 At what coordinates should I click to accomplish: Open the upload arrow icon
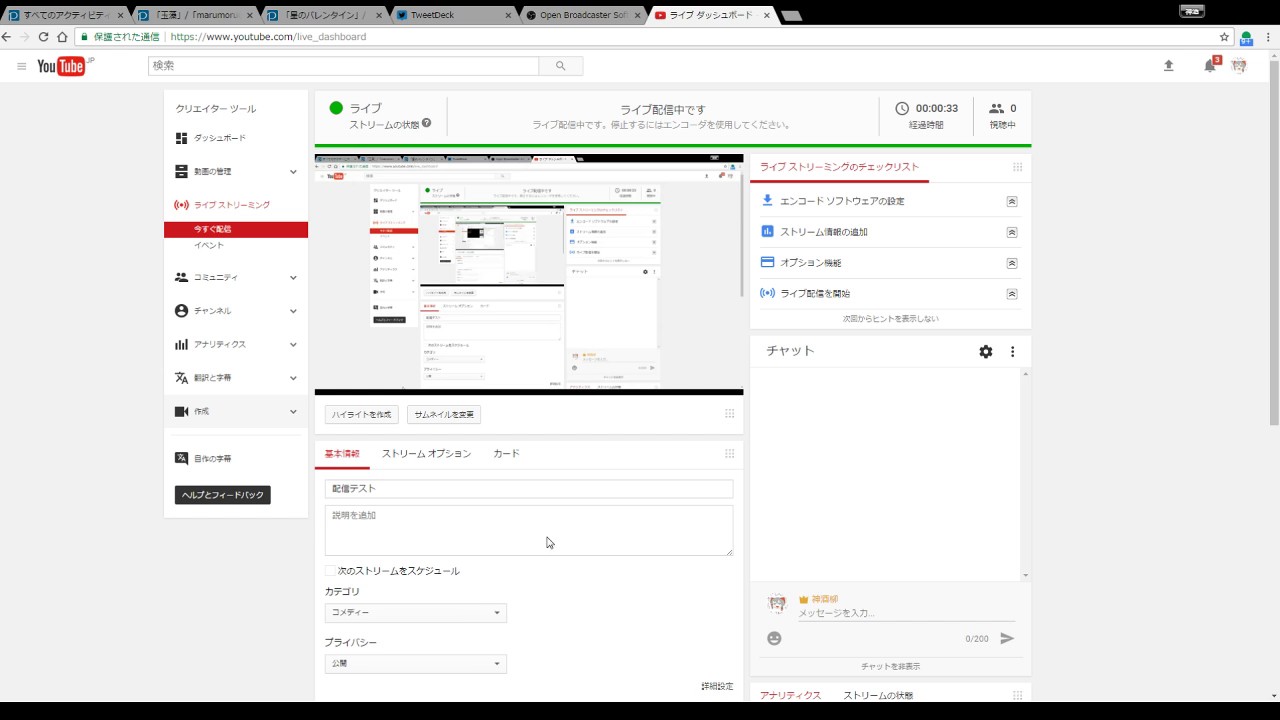coord(1168,66)
